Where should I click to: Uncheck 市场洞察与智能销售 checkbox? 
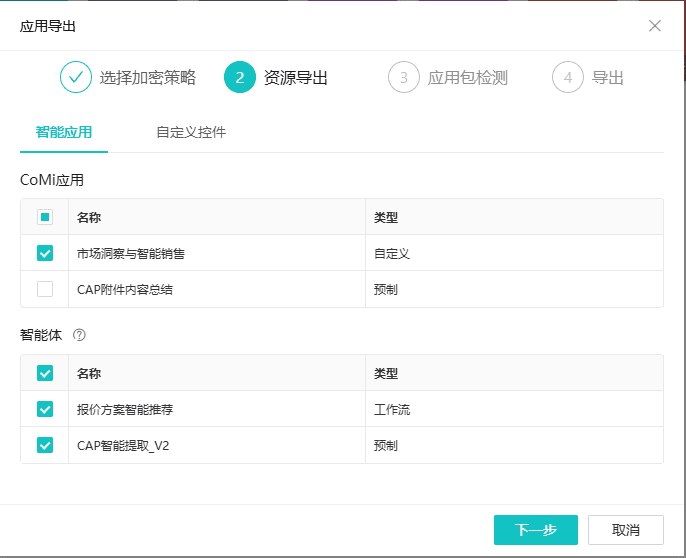tap(45, 253)
